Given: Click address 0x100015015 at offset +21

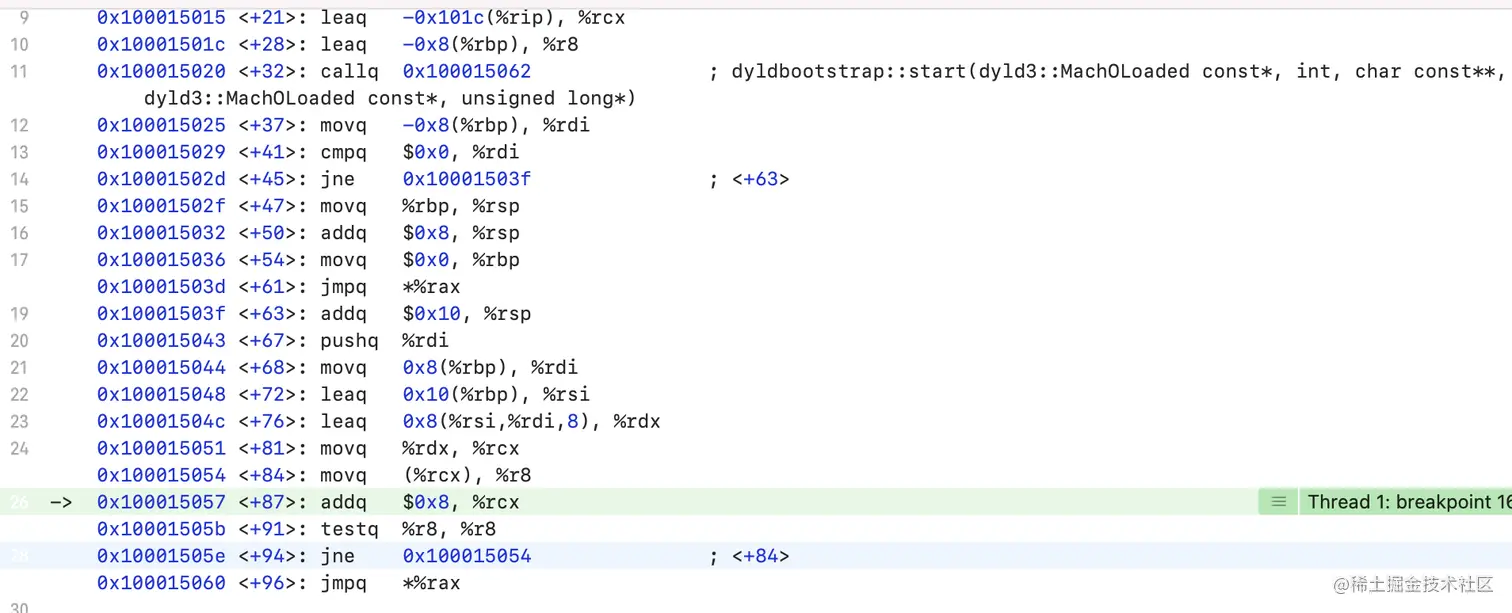Looking at the screenshot, I should (x=161, y=18).
